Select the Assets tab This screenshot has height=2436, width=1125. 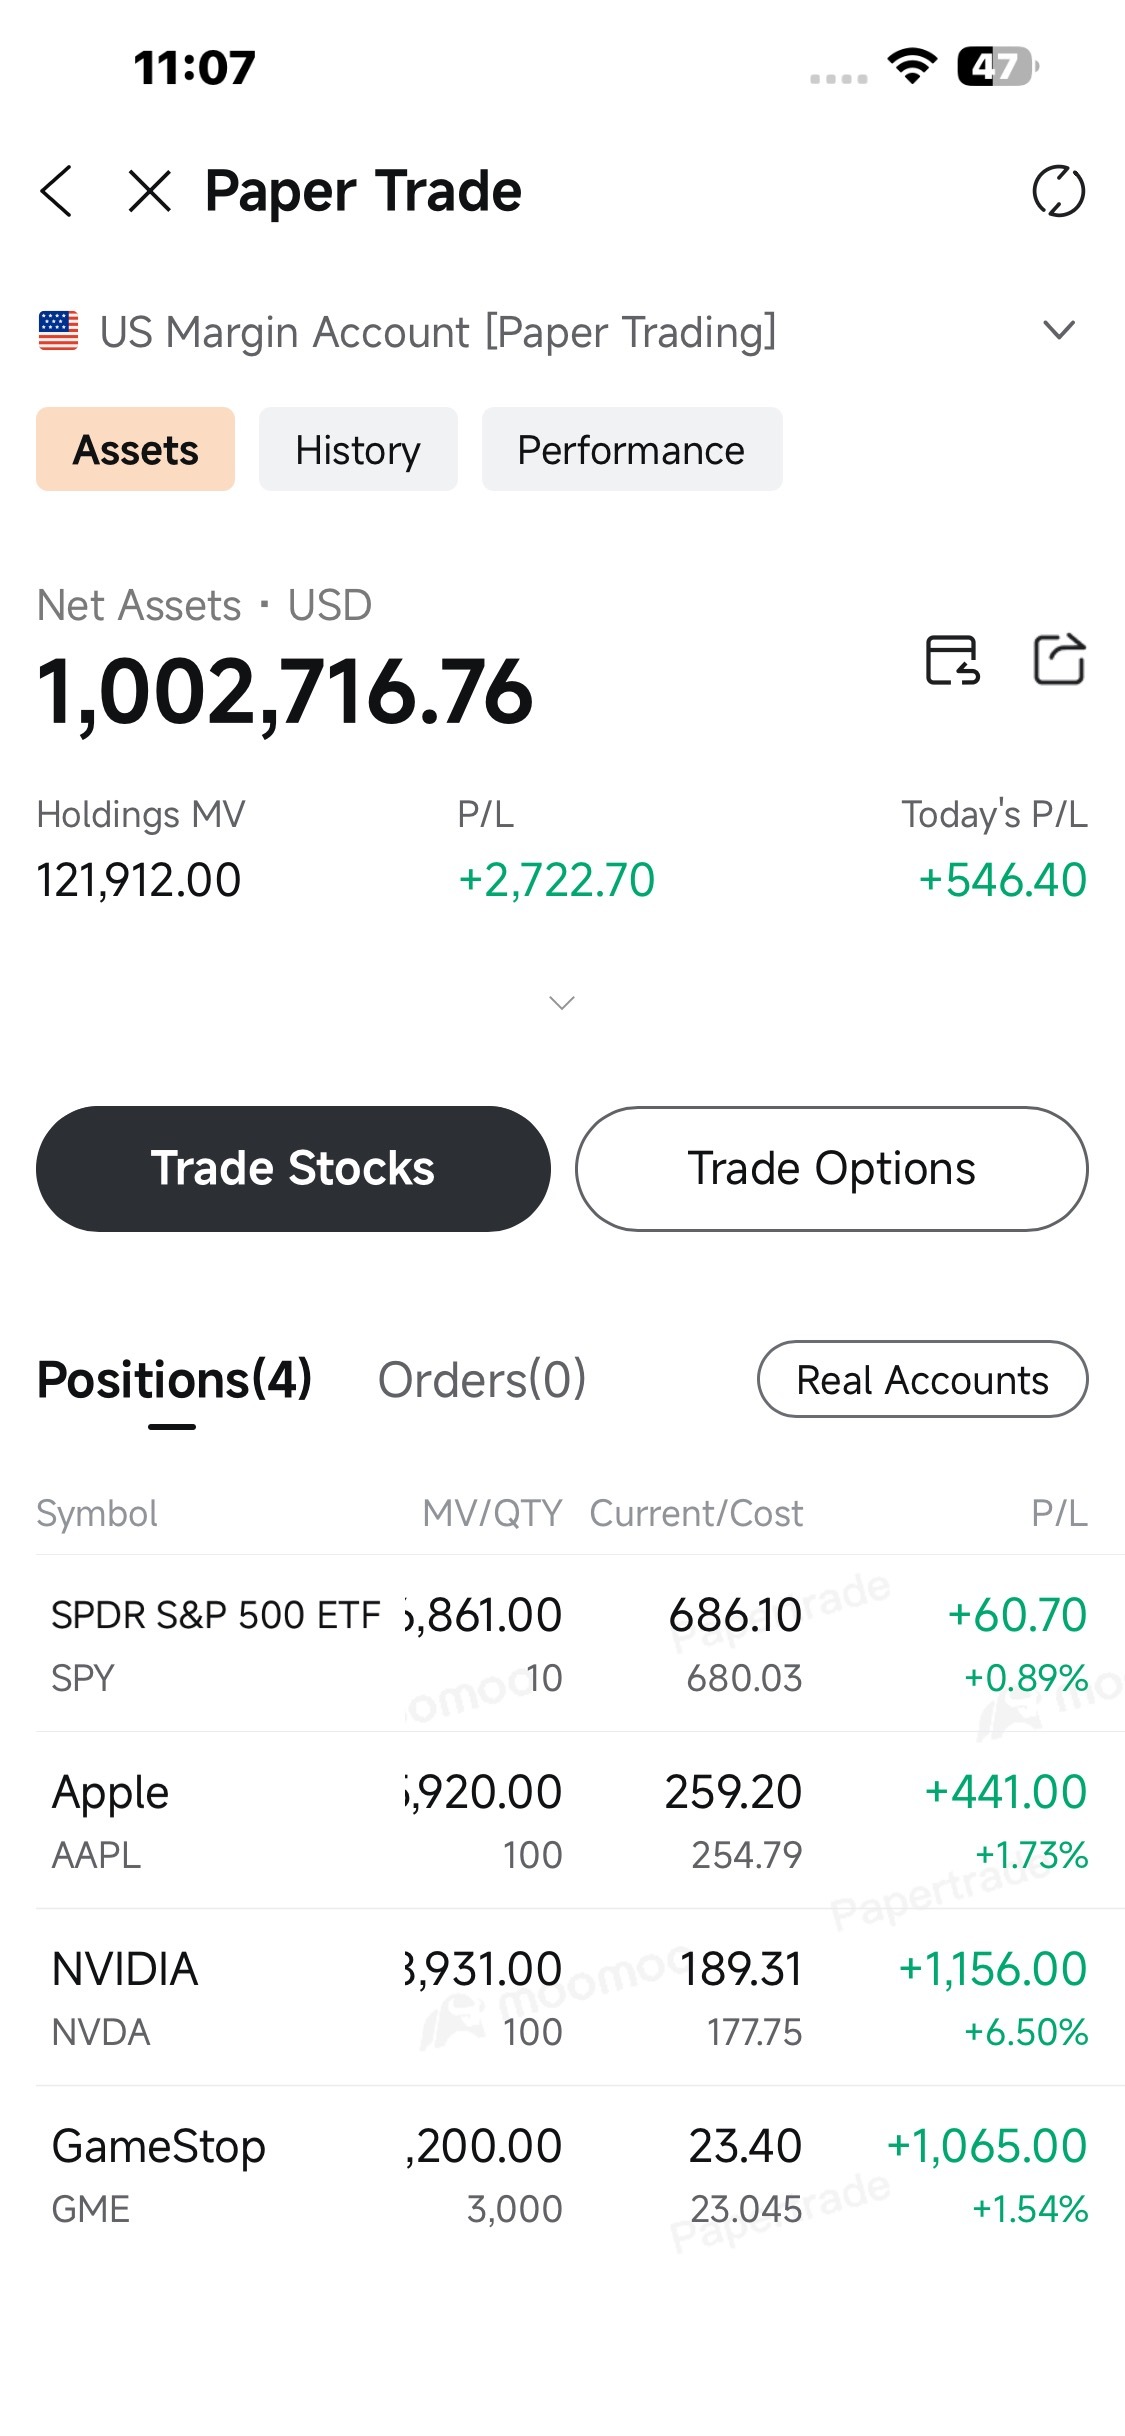coord(136,449)
